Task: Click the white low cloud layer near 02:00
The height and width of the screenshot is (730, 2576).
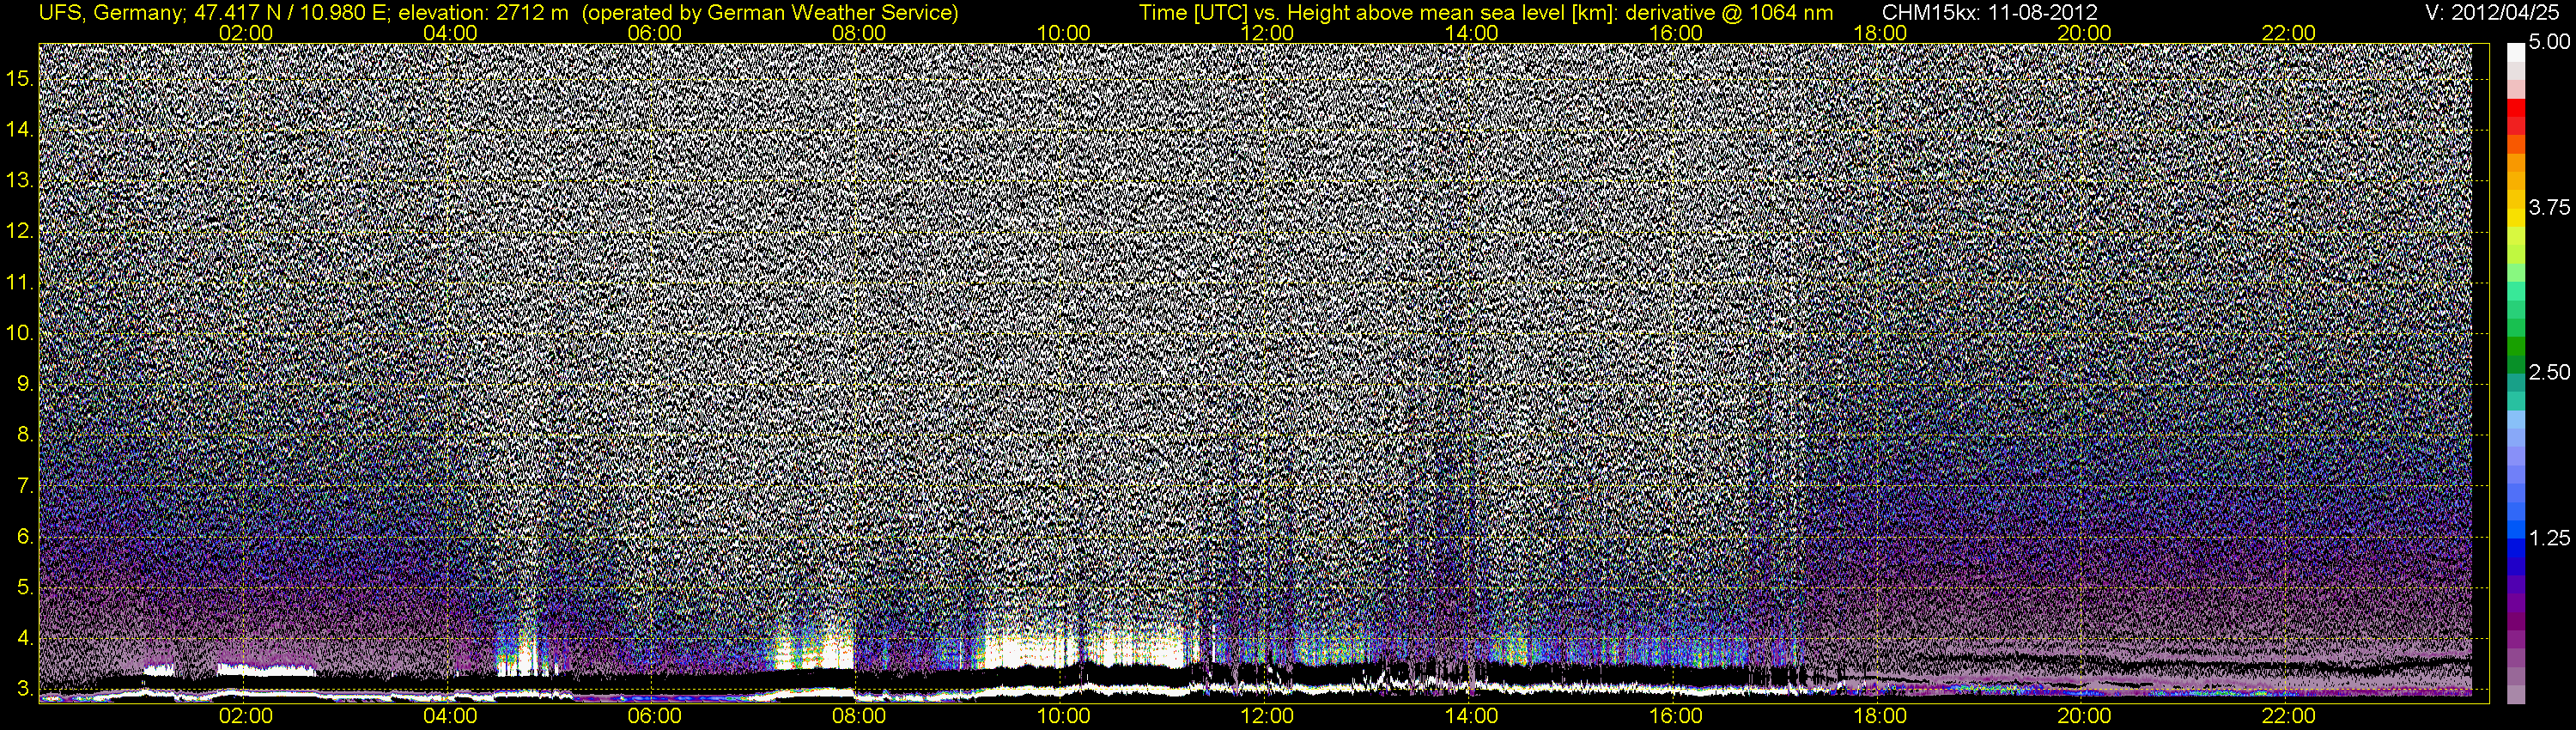Action: click(265, 670)
